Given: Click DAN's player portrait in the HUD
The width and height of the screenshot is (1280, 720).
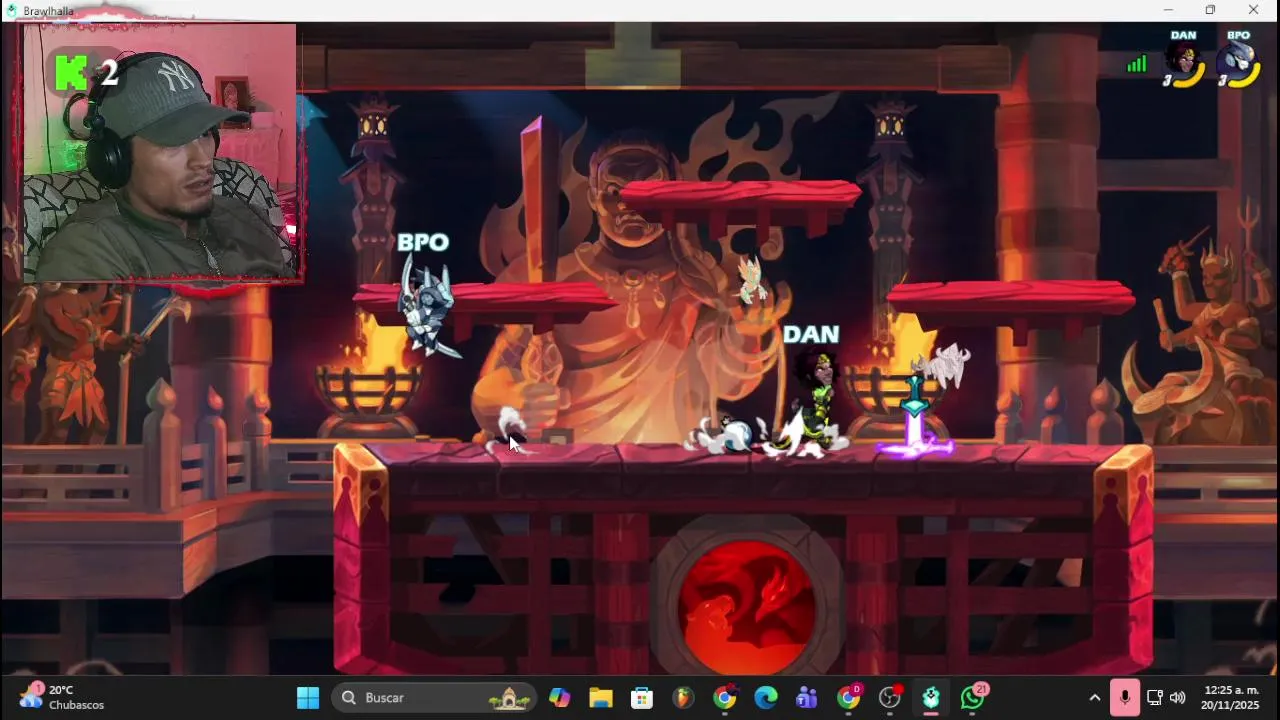Looking at the screenshot, I should tap(1184, 61).
